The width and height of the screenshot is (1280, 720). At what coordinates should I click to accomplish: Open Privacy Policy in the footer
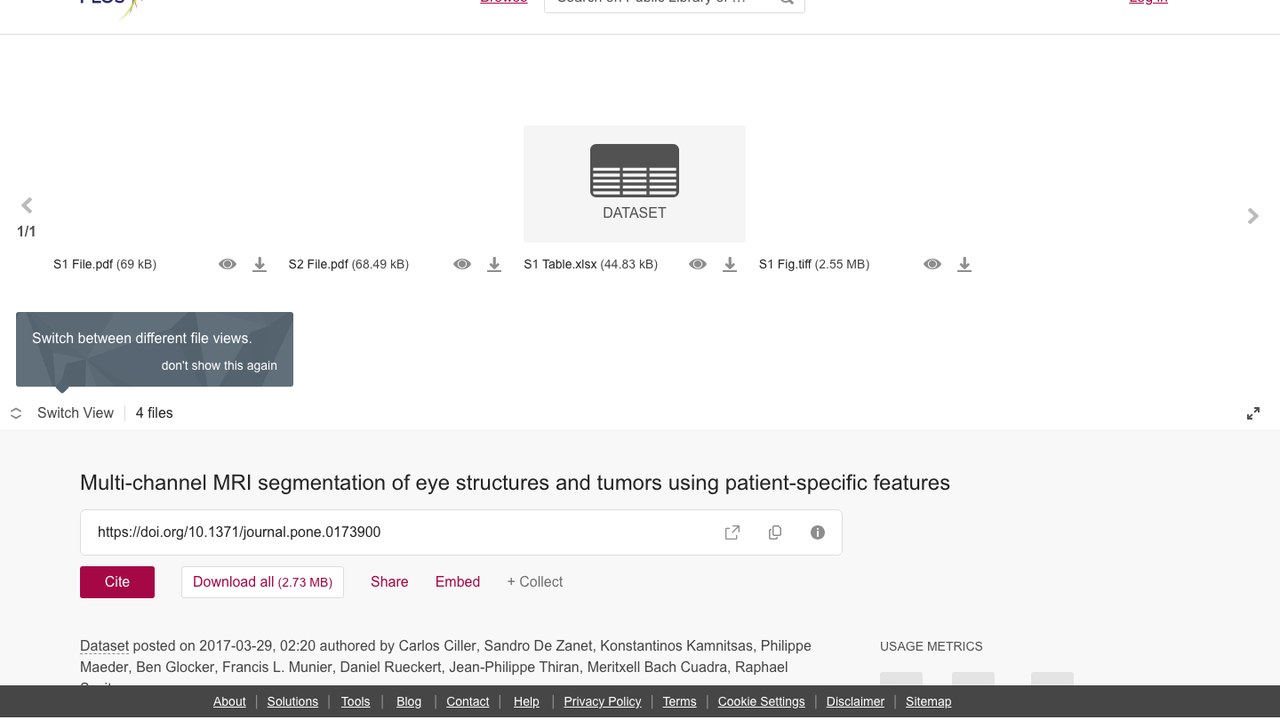[x=602, y=702]
